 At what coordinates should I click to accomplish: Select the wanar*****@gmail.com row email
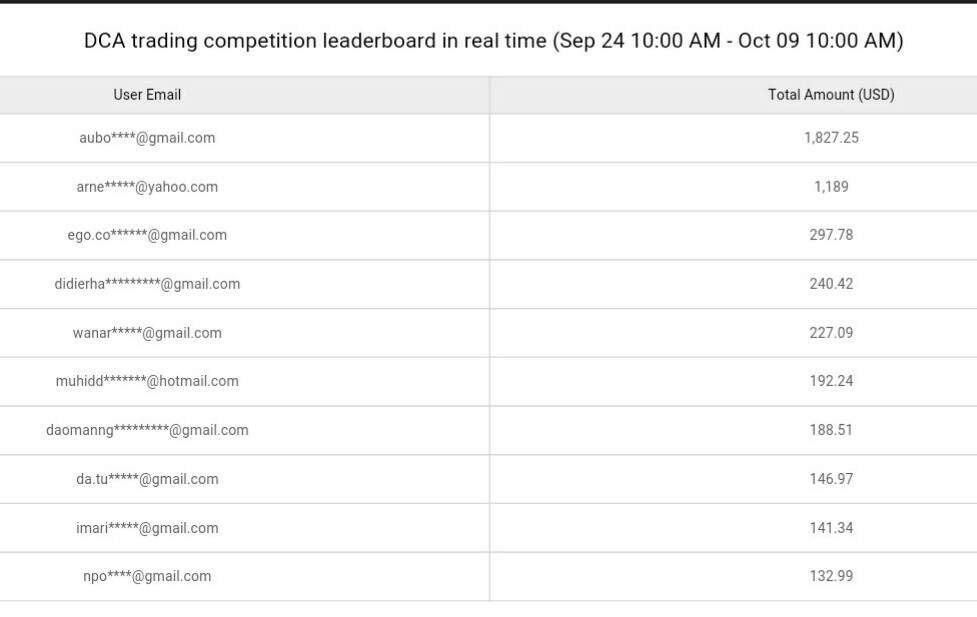pyautogui.click(x=147, y=333)
